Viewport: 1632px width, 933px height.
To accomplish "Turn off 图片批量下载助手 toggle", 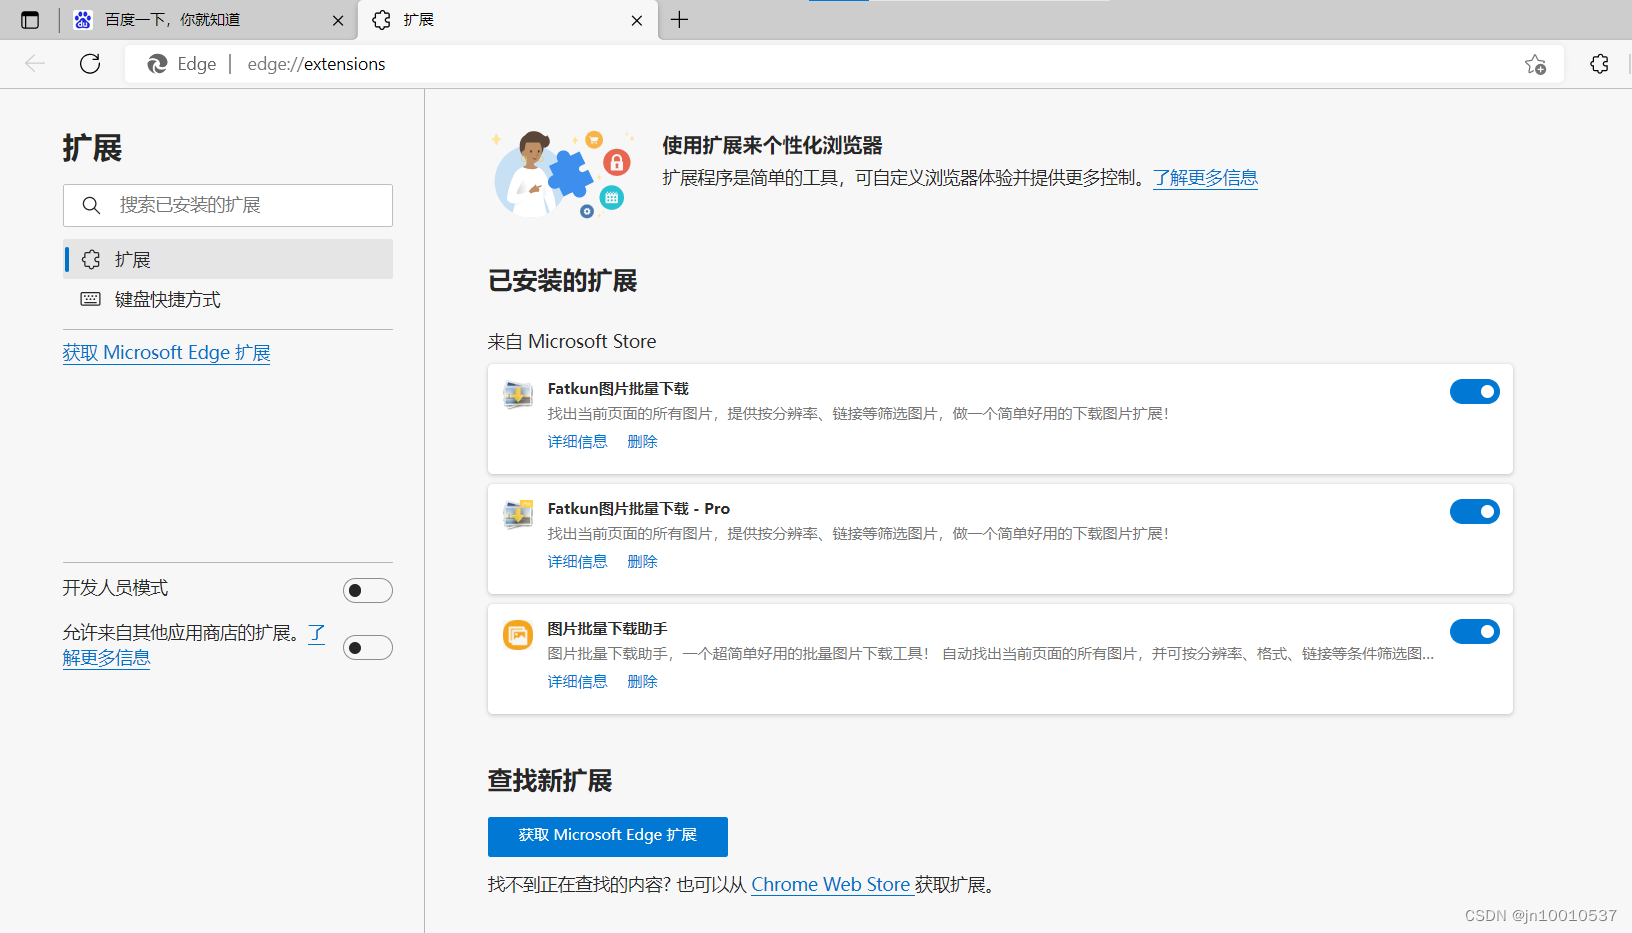I will (1475, 632).
